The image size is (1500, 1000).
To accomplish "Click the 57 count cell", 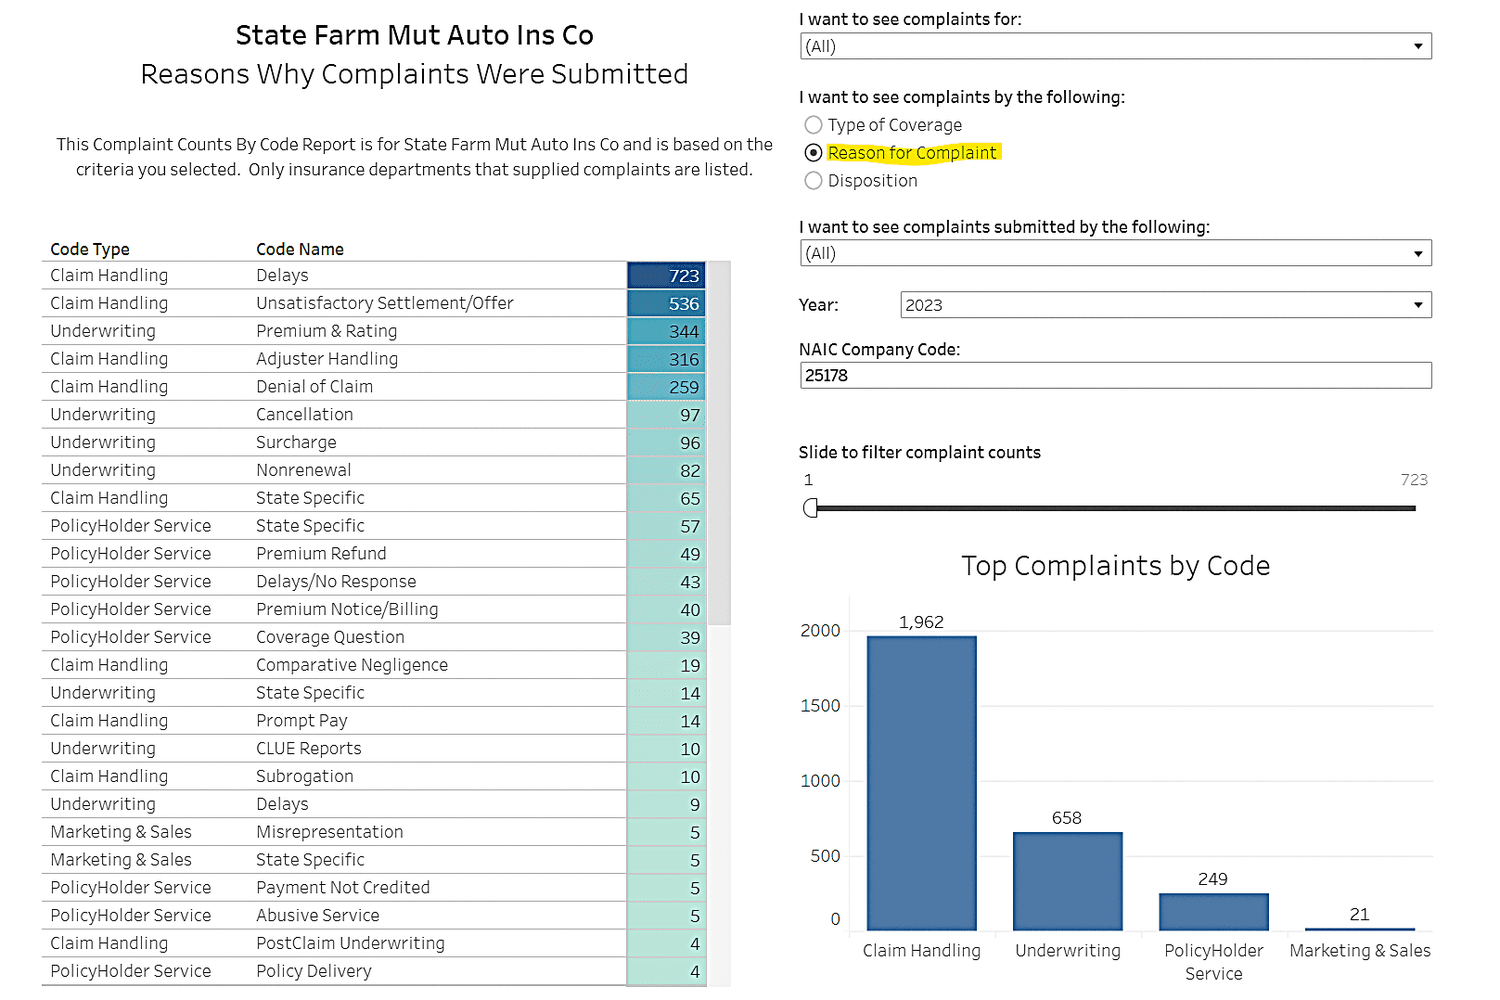I will (x=666, y=527).
